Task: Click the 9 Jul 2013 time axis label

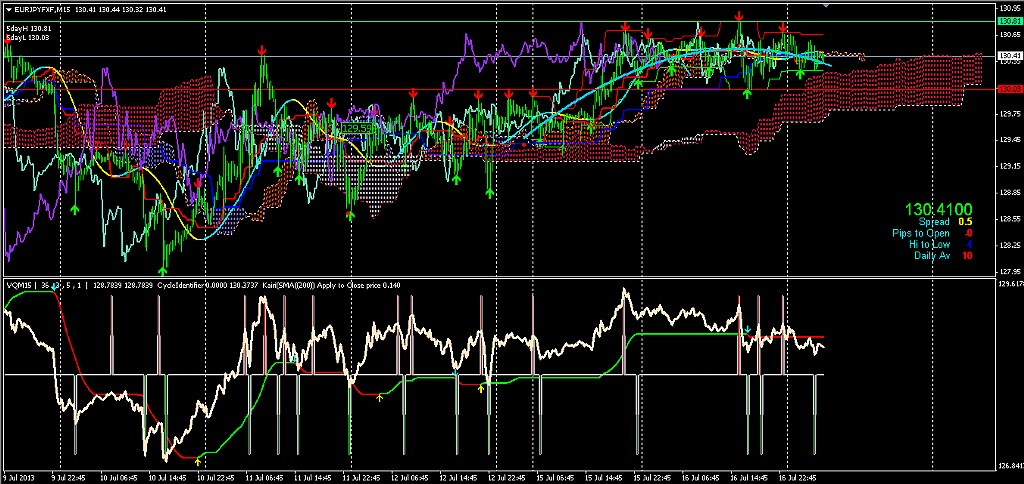Action: pos(20,478)
